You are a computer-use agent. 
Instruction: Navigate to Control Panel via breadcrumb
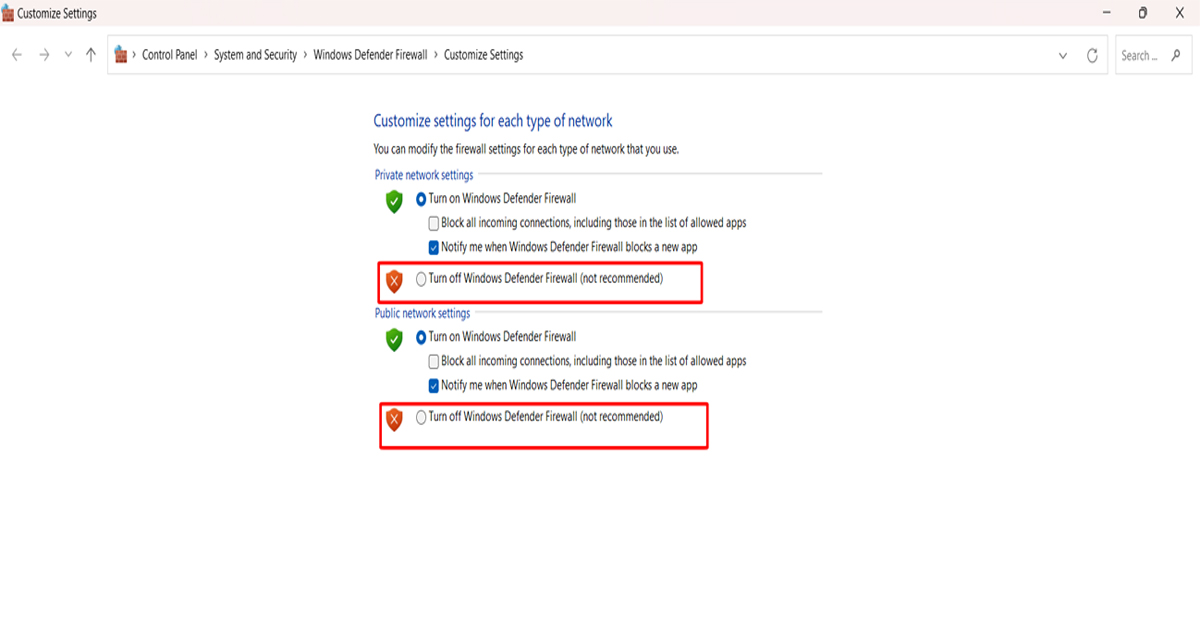[x=173, y=55]
